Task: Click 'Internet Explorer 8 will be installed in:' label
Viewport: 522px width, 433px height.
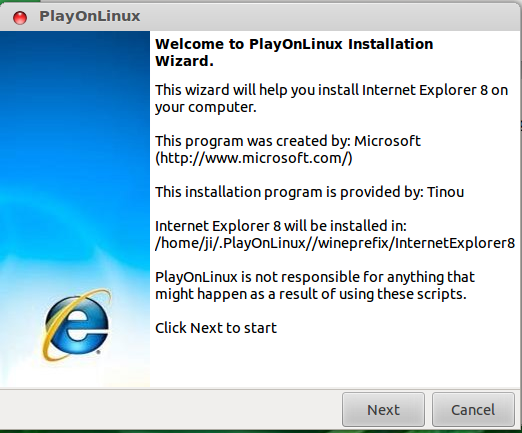Action: pyautogui.click(x=281, y=226)
